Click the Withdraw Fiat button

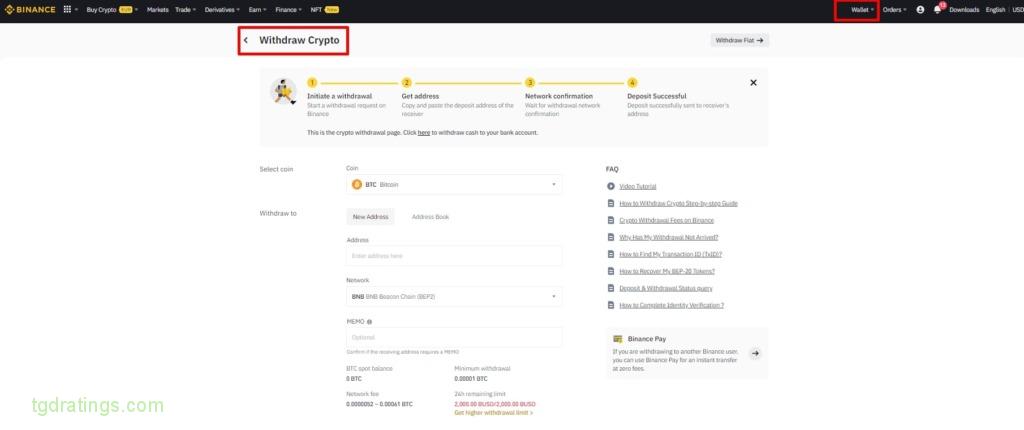pyautogui.click(x=739, y=40)
